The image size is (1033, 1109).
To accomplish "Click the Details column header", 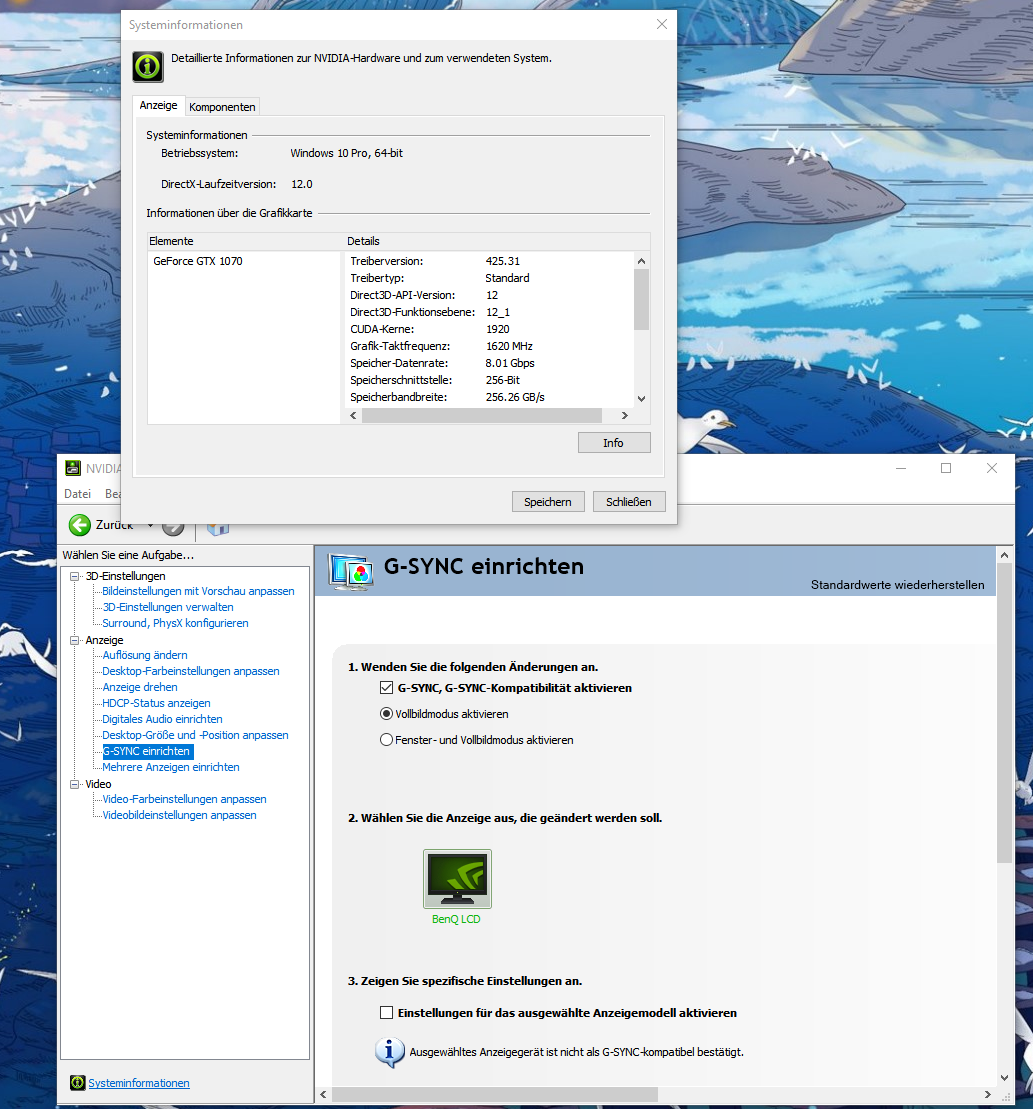I will [x=497, y=241].
